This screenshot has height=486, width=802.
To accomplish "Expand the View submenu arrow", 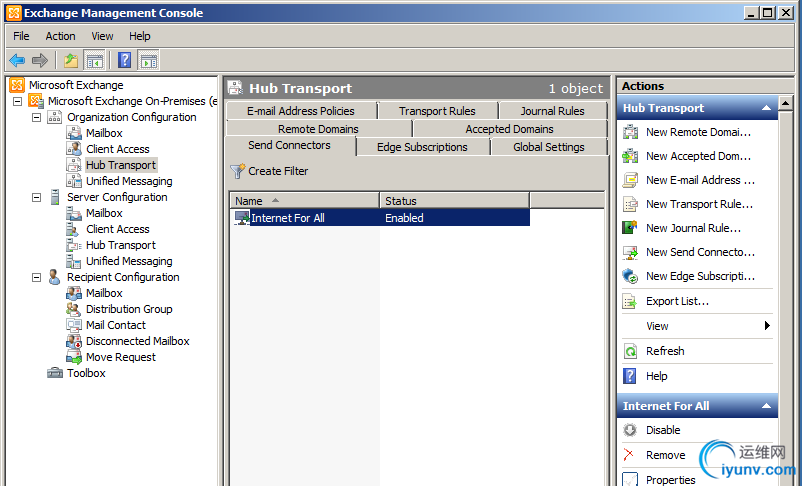I will [767, 326].
